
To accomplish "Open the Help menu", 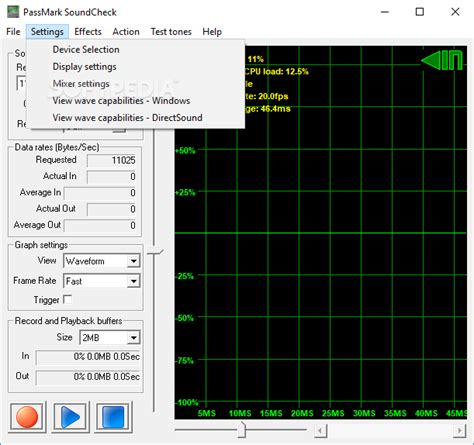I will pos(212,32).
